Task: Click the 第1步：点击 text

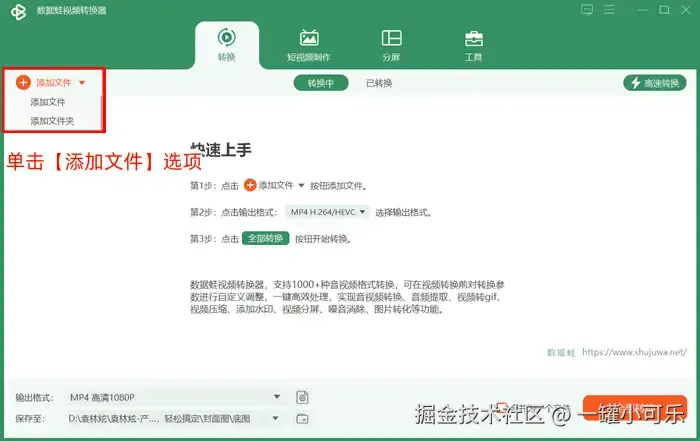Action: point(214,186)
